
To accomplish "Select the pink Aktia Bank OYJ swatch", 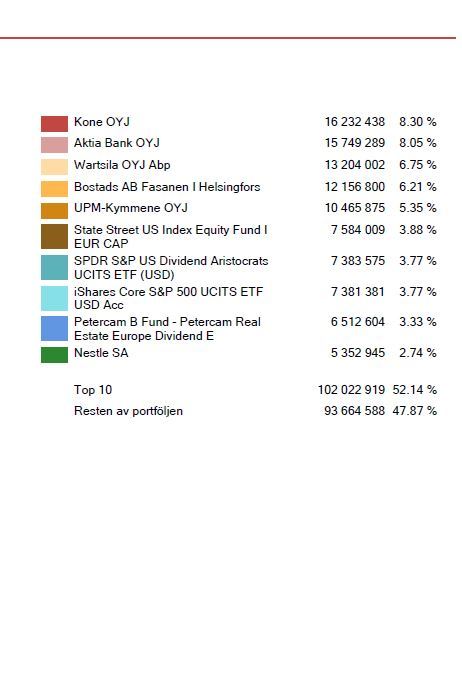I will (x=54, y=145).
